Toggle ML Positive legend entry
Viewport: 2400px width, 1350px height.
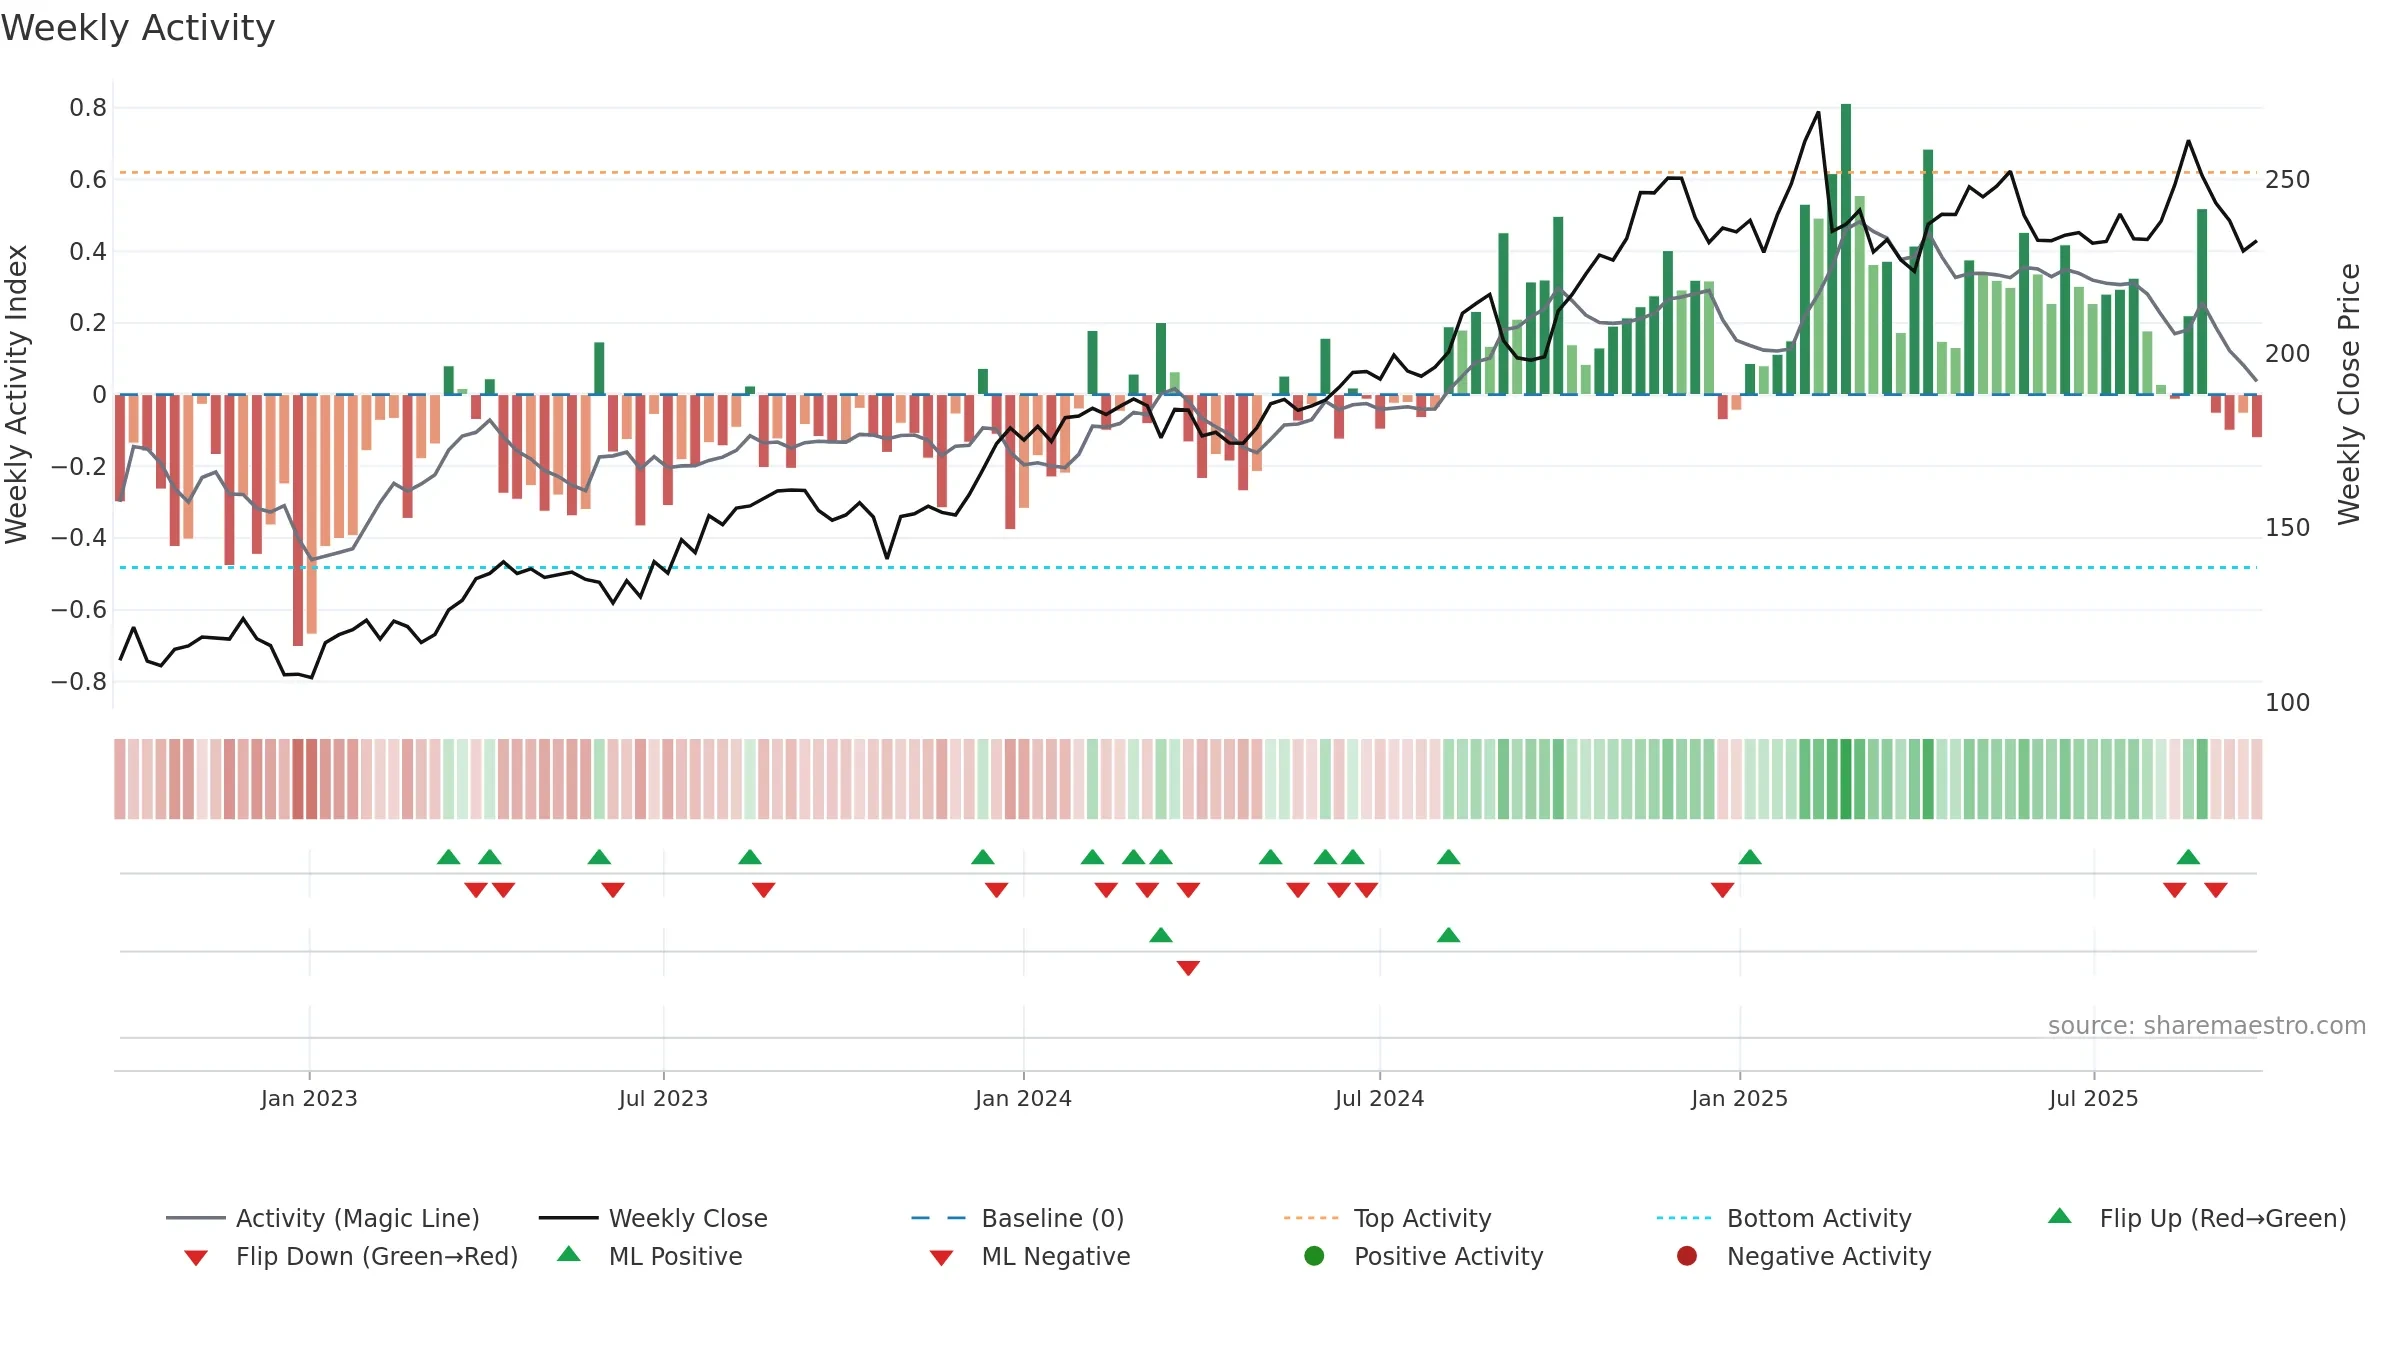click(650, 1256)
